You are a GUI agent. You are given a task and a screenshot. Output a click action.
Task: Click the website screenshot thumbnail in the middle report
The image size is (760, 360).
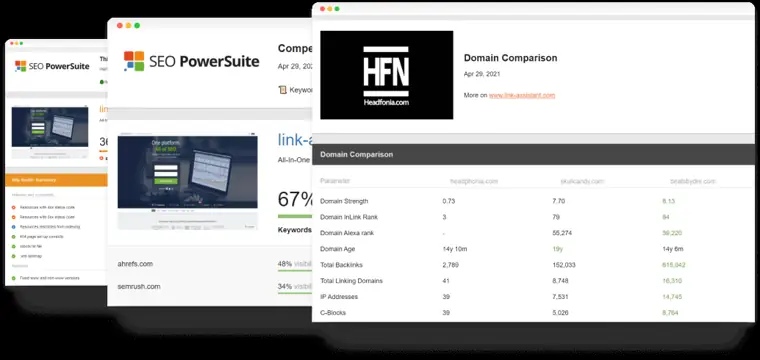[188, 181]
